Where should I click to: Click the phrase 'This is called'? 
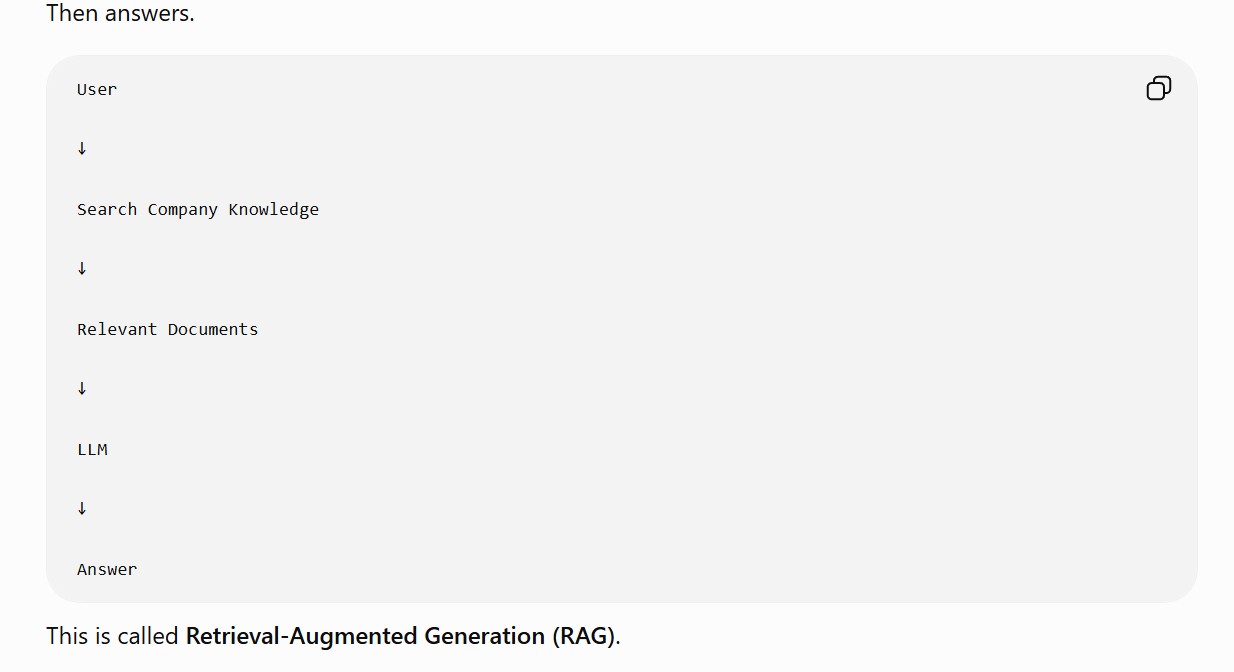[x=113, y=636]
